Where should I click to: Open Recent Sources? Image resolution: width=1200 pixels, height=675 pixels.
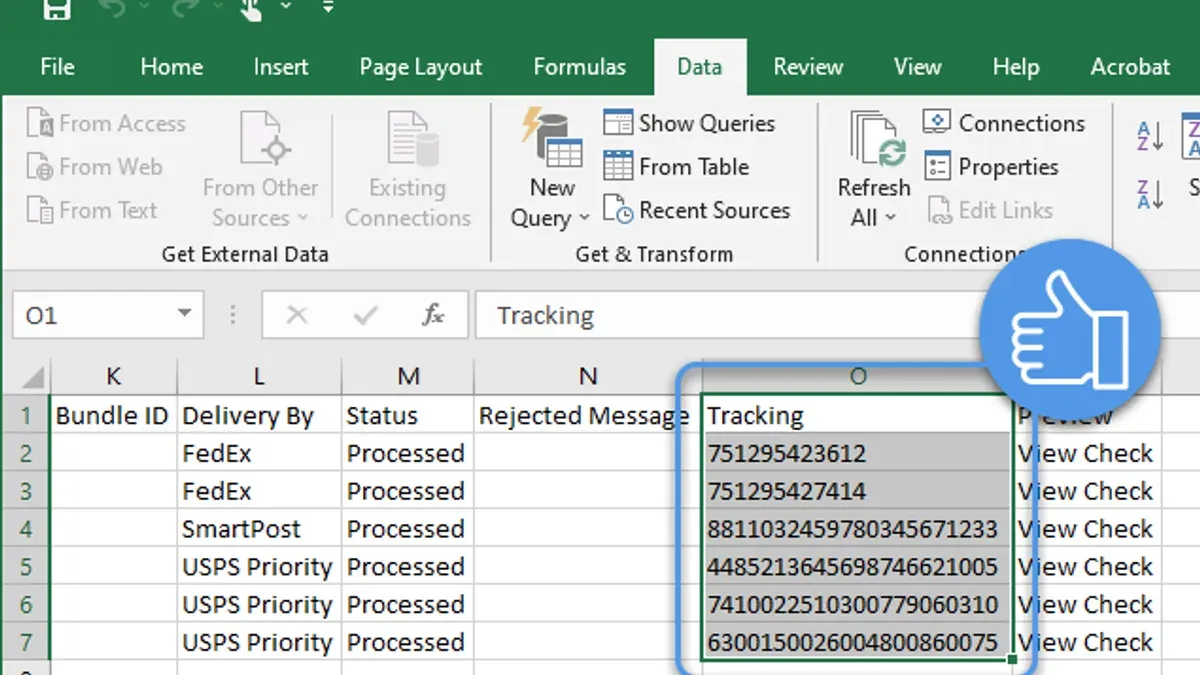click(697, 210)
